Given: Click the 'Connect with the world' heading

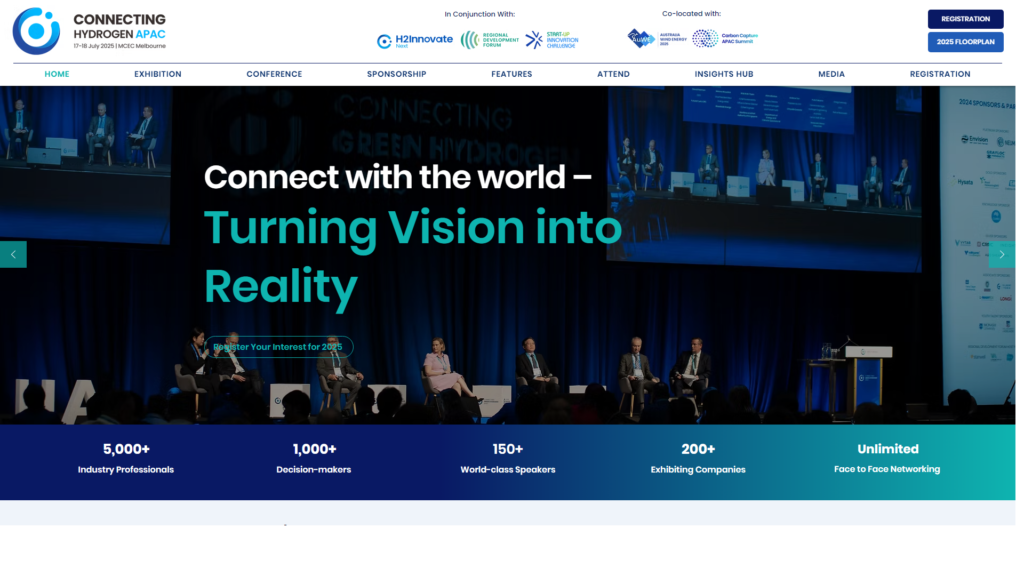Looking at the screenshot, I should [x=398, y=177].
